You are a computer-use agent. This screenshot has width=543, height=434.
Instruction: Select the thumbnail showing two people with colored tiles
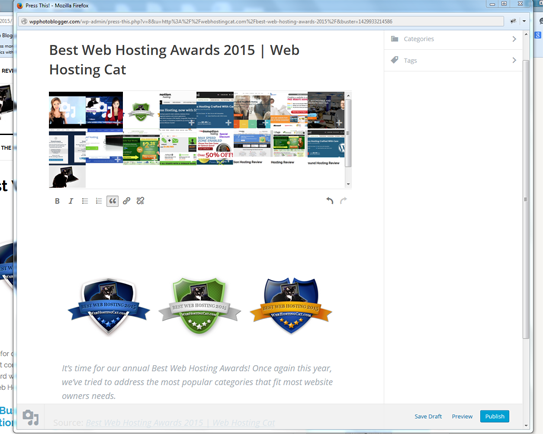[252, 110]
